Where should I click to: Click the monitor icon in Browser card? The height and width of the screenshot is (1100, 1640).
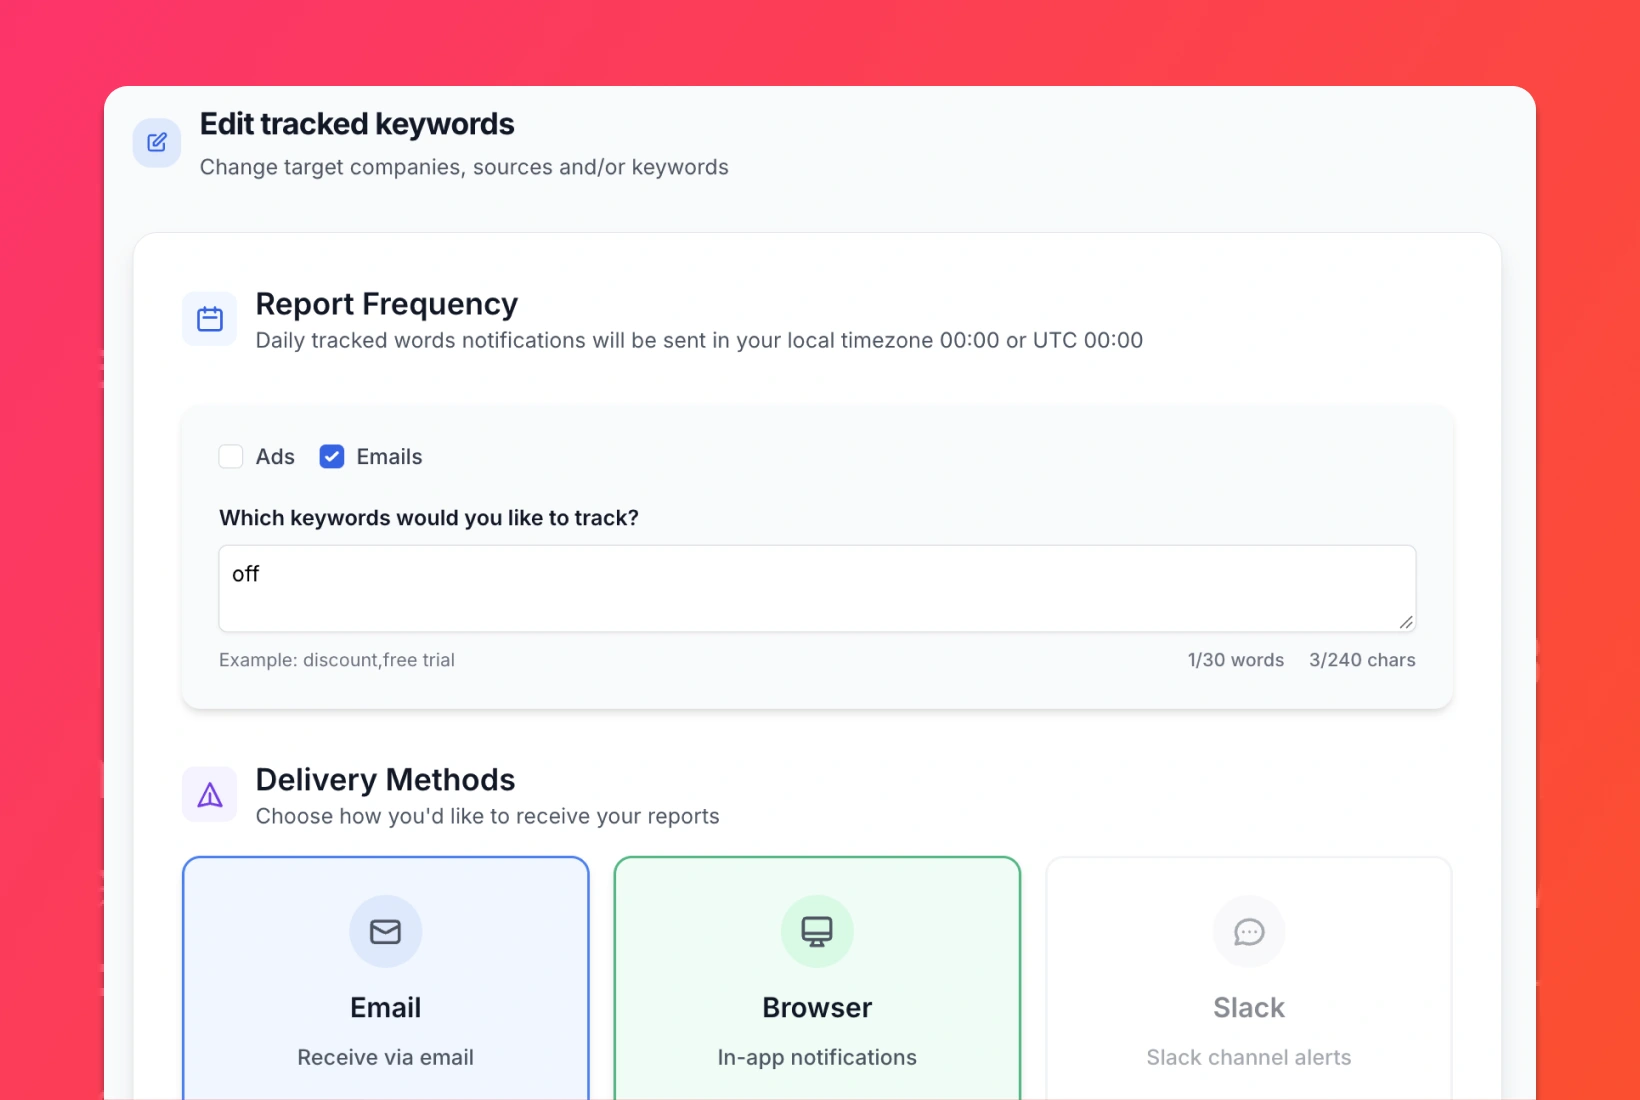tap(817, 931)
